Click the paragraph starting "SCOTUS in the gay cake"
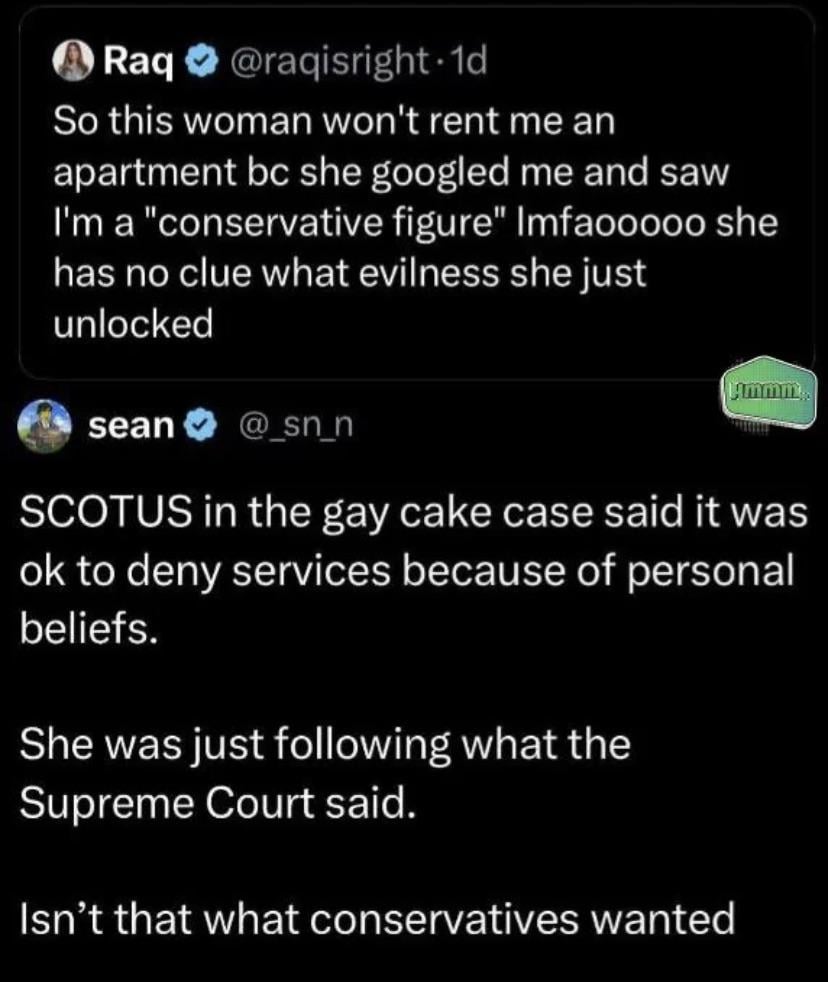 (x=413, y=570)
